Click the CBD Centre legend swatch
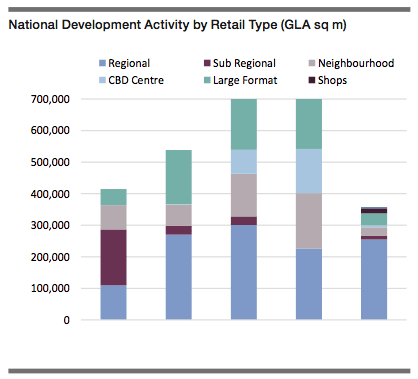 pyautogui.click(x=102, y=80)
